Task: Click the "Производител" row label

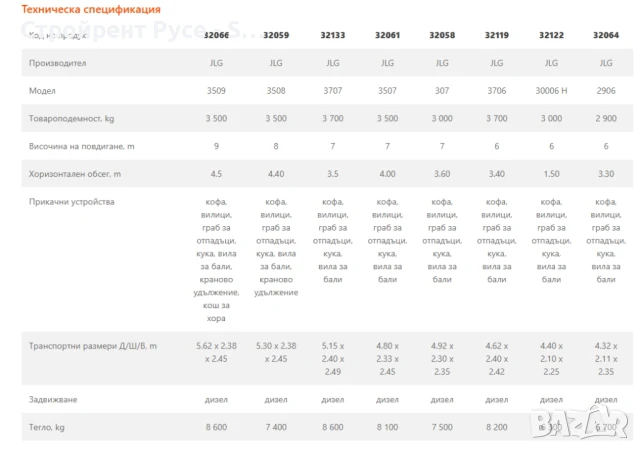Action: point(58,63)
